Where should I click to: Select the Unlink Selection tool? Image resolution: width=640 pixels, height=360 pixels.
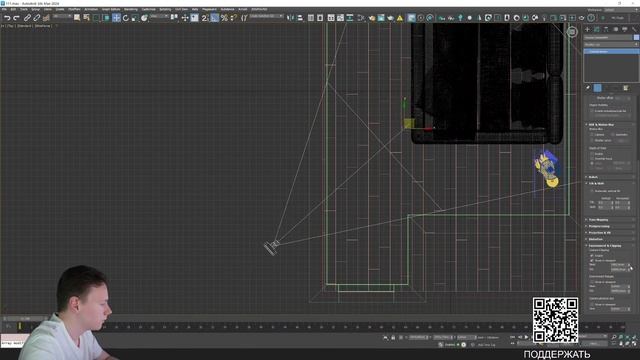[x=37, y=18]
